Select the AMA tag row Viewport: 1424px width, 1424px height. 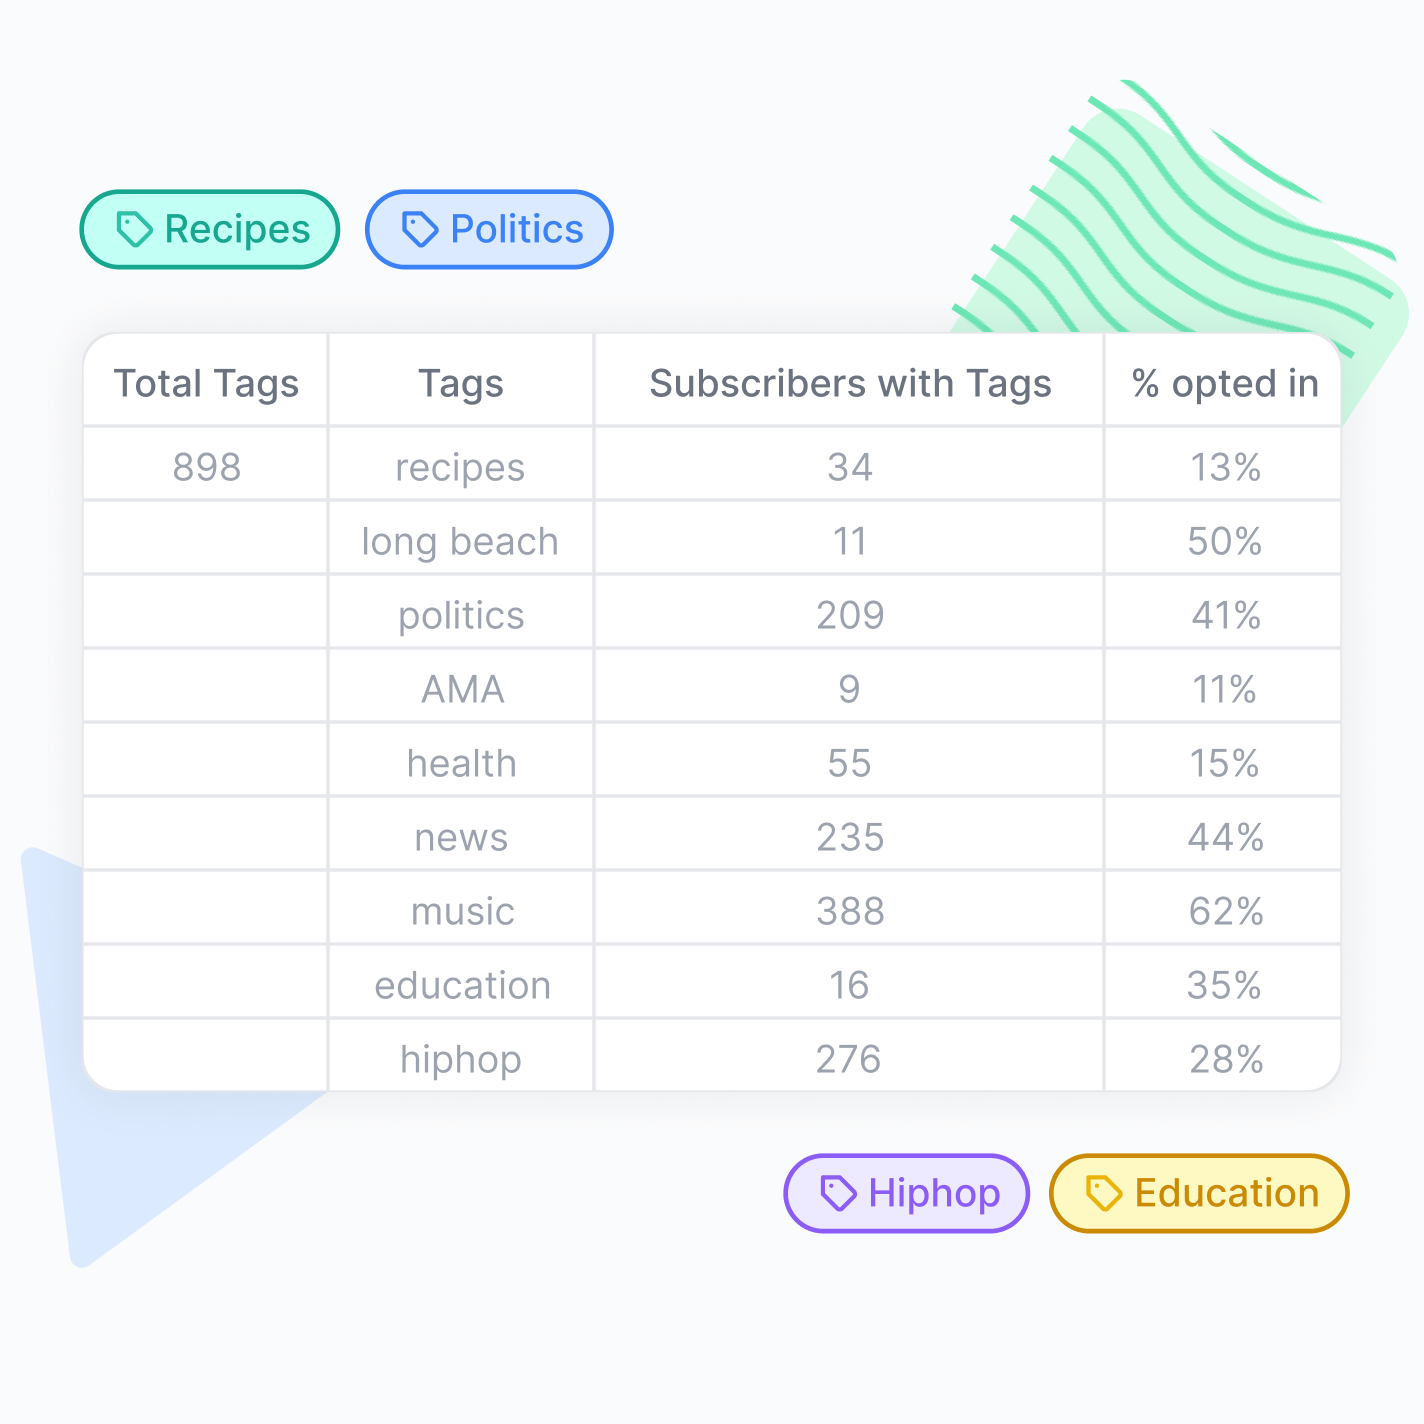tap(462, 689)
